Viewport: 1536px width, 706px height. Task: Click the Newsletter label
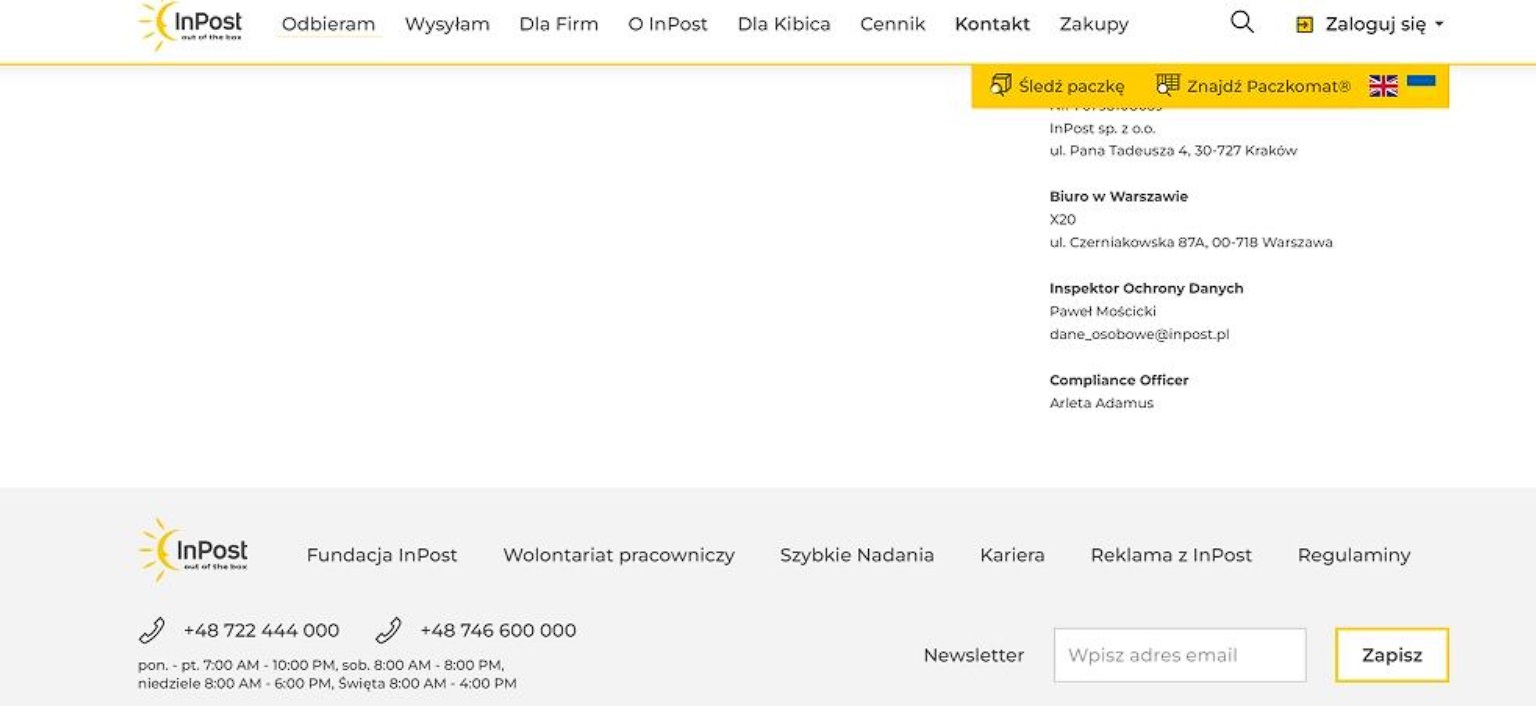[974, 655]
